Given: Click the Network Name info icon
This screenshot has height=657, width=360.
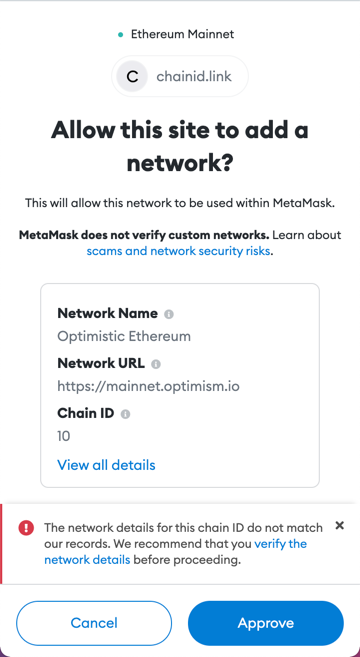Looking at the screenshot, I should [x=168, y=314].
